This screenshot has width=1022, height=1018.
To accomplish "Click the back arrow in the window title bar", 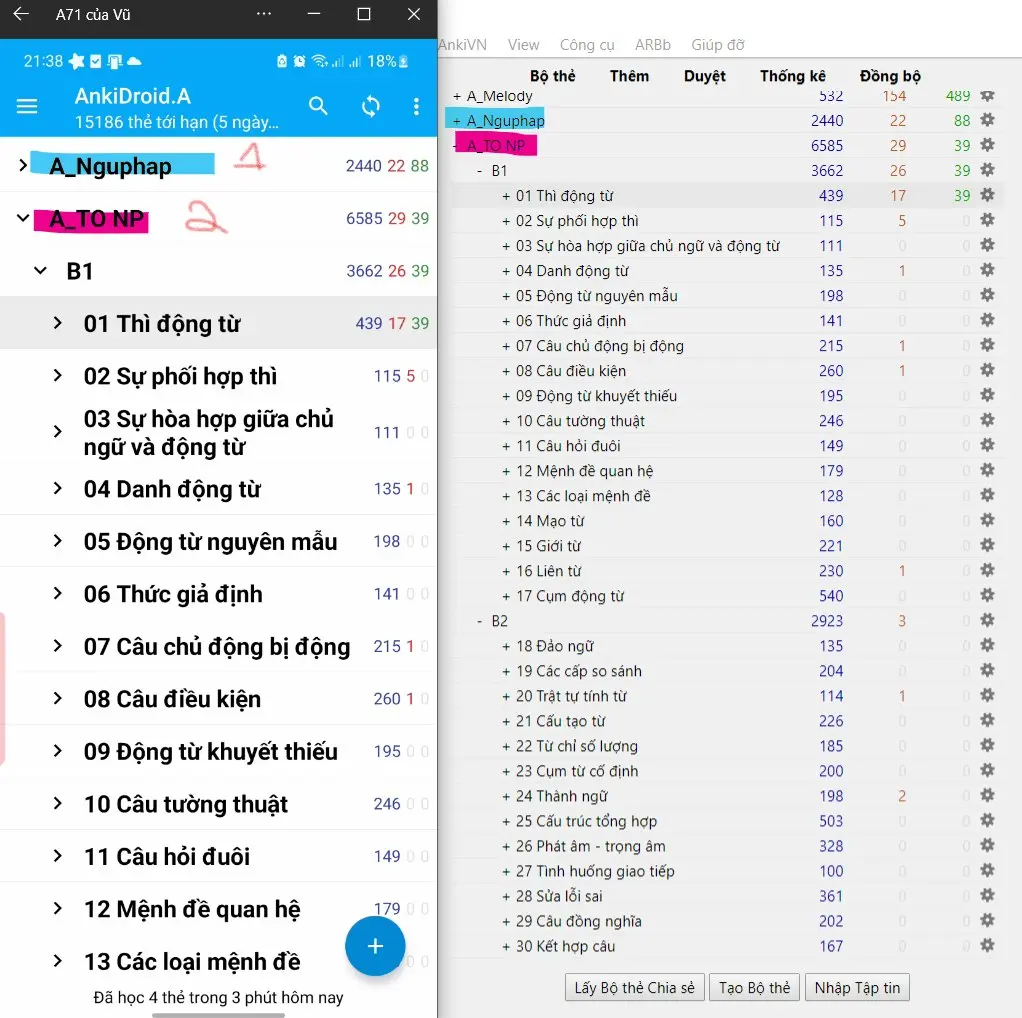I will click(21, 15).
